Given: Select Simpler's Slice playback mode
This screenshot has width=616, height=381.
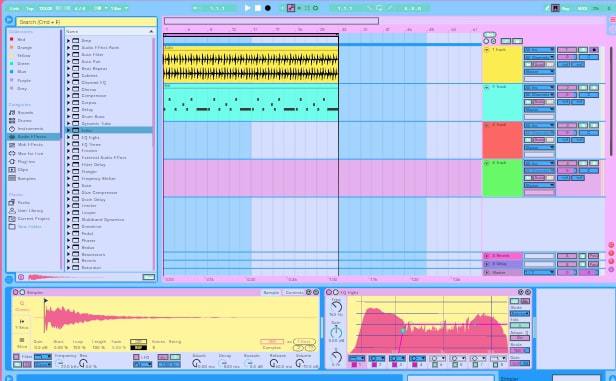Looking at the screenshot, I should pos(22,343).
